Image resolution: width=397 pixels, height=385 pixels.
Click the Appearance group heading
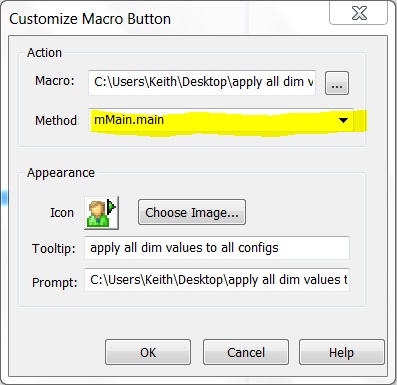click(61, 173)
